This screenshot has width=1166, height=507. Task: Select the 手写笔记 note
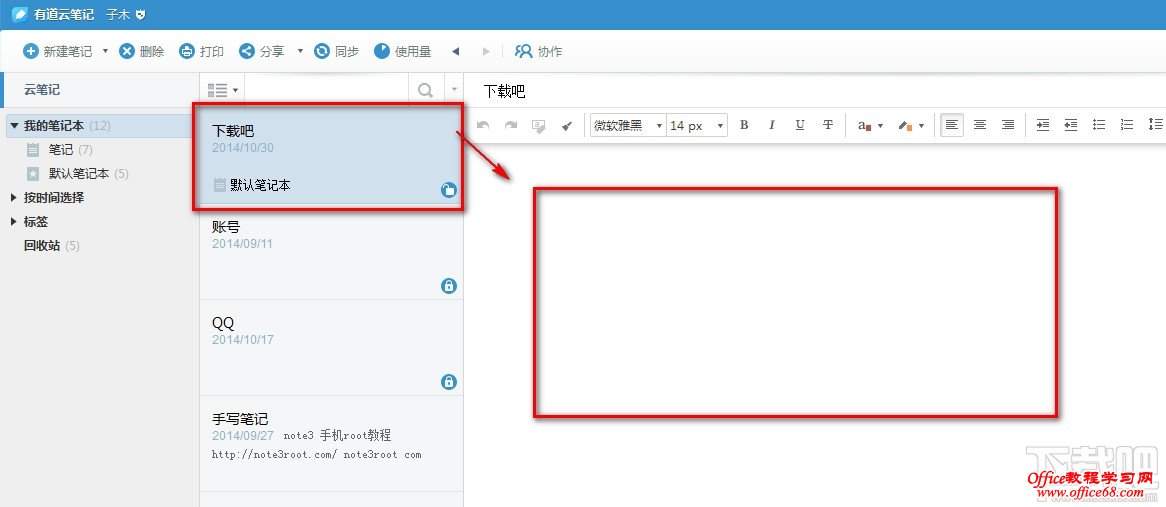331,443
